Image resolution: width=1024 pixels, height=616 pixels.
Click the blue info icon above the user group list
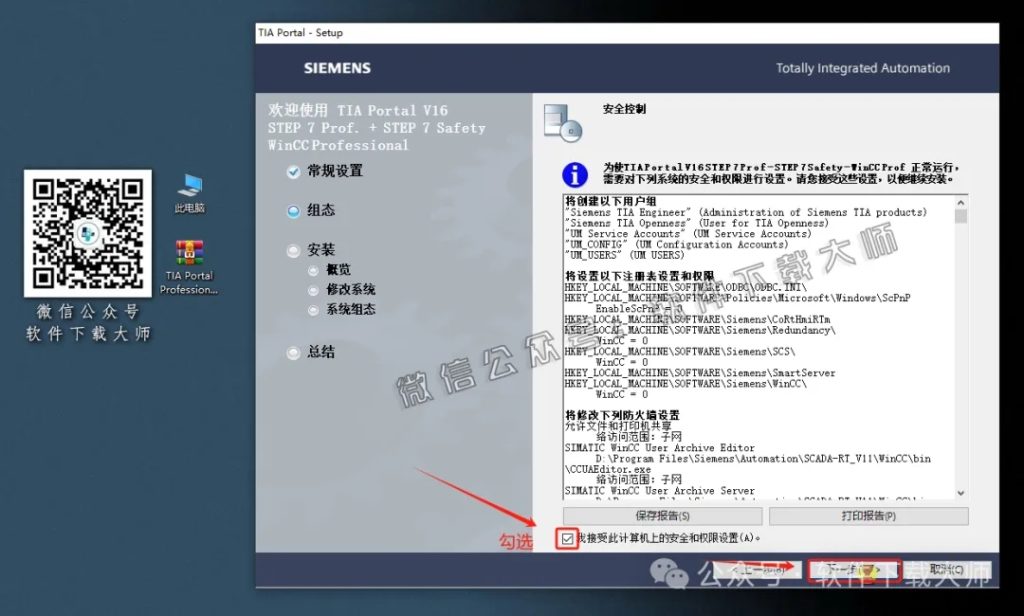(574, 175)
